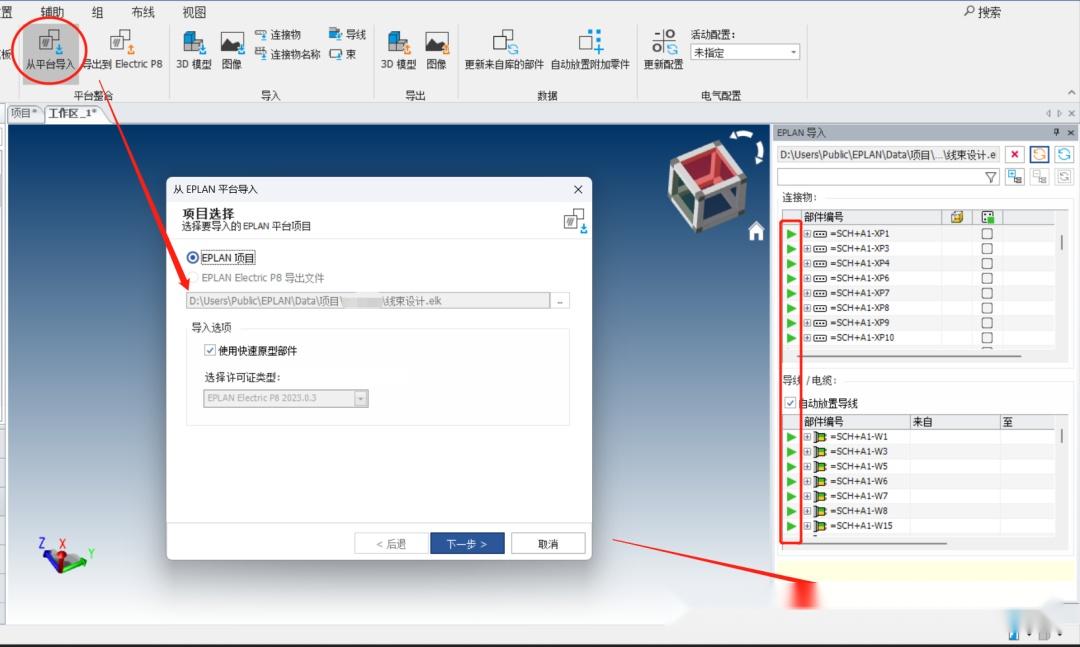Switch to the 项目* document tab
Image resolution: width=1080 pixels, height=647 pixels.
click(24, 113)
